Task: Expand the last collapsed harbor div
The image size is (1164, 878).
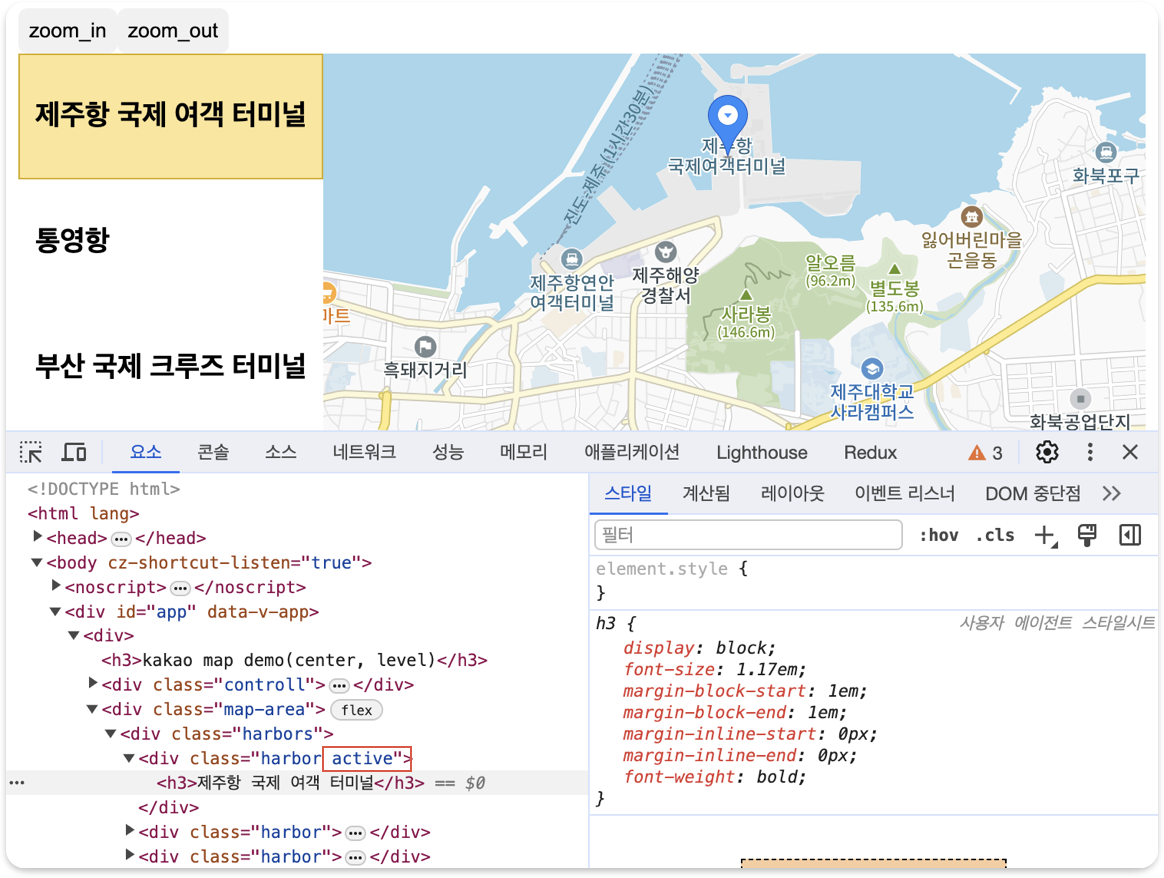Action: coord(130,855)
